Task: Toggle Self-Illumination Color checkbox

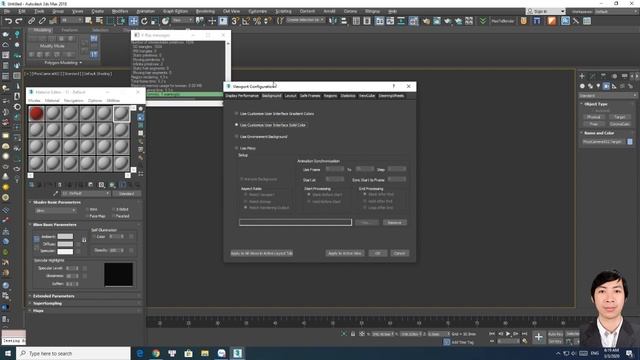Action: (93, 237)
